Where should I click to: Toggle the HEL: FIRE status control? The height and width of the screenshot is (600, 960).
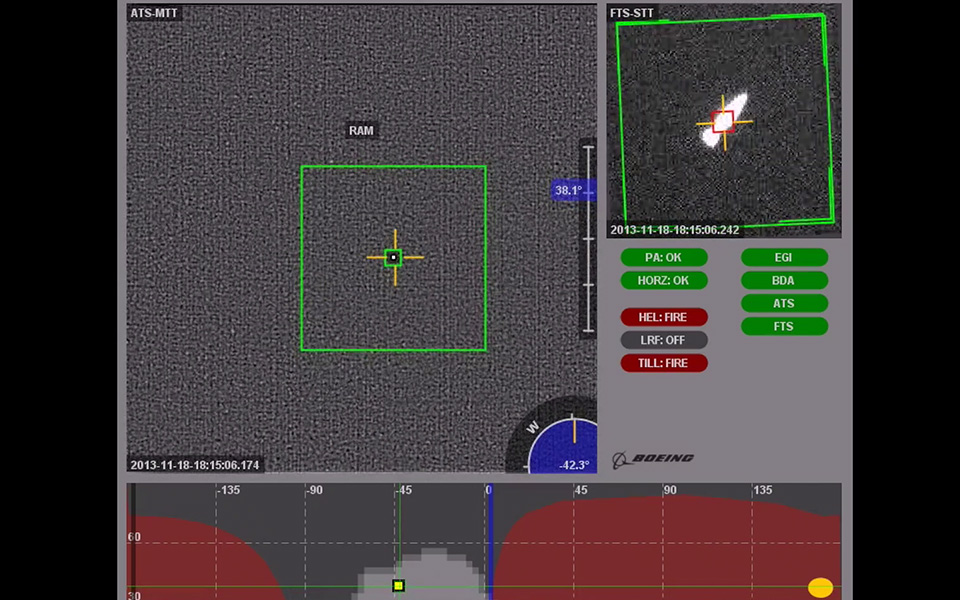tap(664, 316)
